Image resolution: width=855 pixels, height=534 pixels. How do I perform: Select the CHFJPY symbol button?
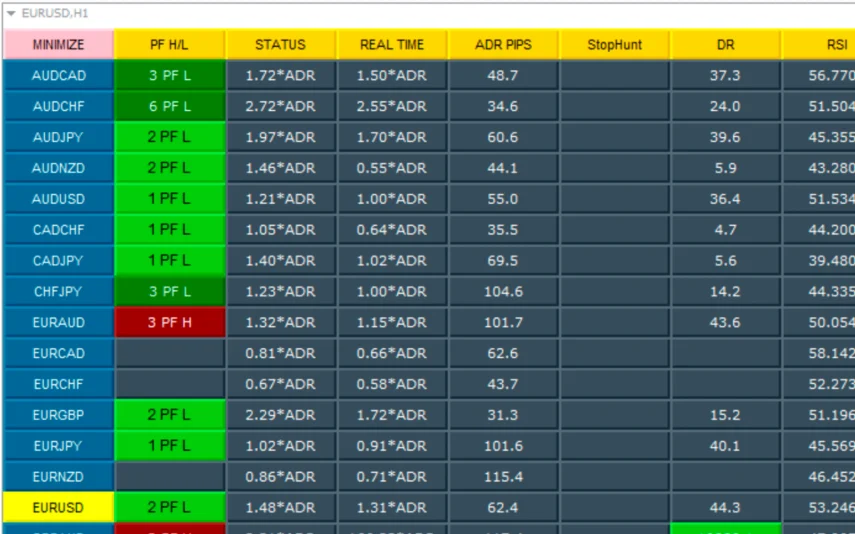(x=58, y=292)
